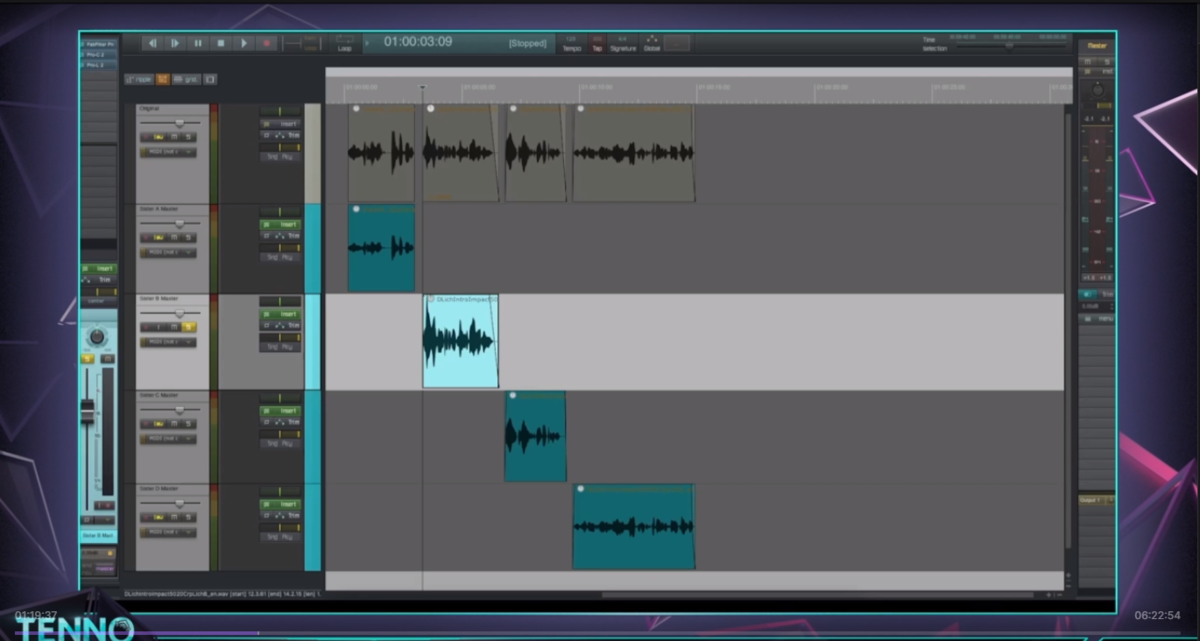Click the Master track label
The image size is (1200, 641).
coord(1097,46)
